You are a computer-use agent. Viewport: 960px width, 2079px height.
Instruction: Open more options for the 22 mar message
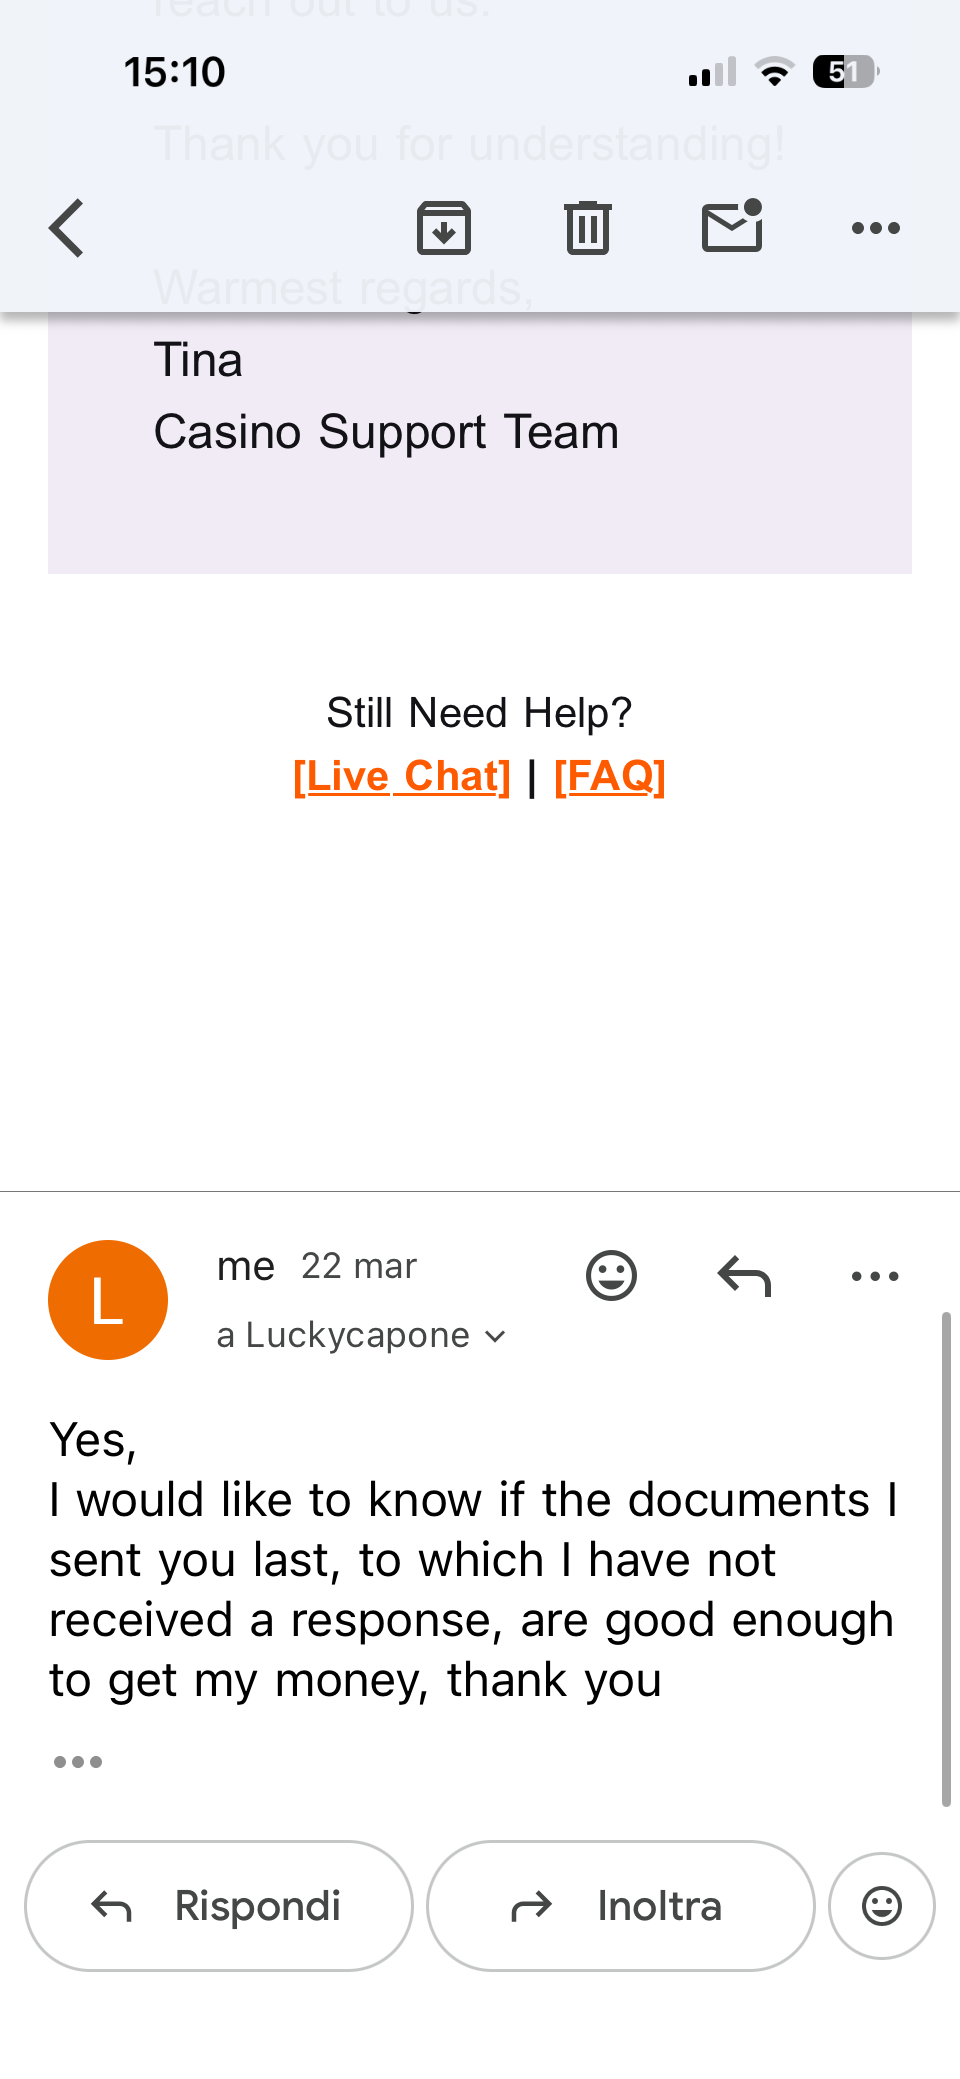click(875, 1276)
